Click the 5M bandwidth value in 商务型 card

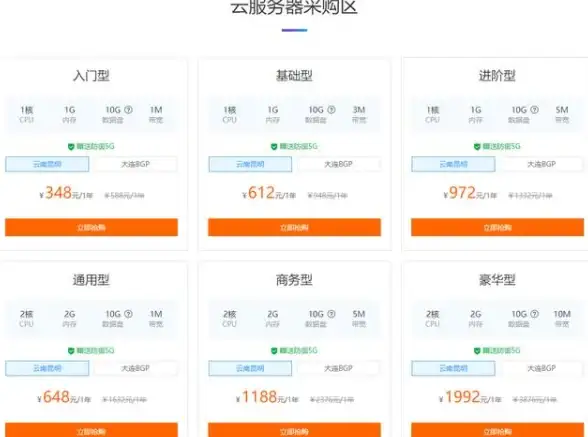pyautogui.click(x=359, y=314)
